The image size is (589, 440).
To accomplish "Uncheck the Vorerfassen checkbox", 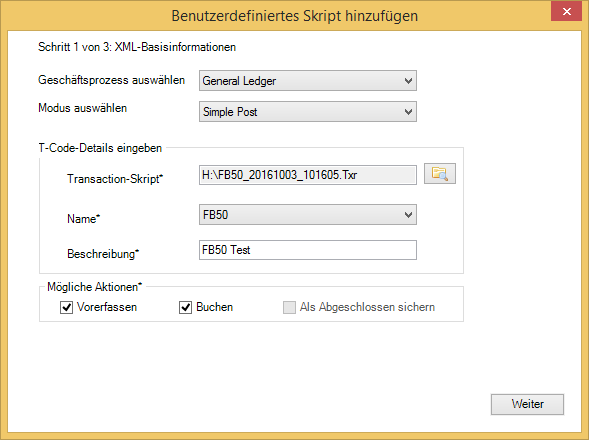I will [x=66, y=307].
